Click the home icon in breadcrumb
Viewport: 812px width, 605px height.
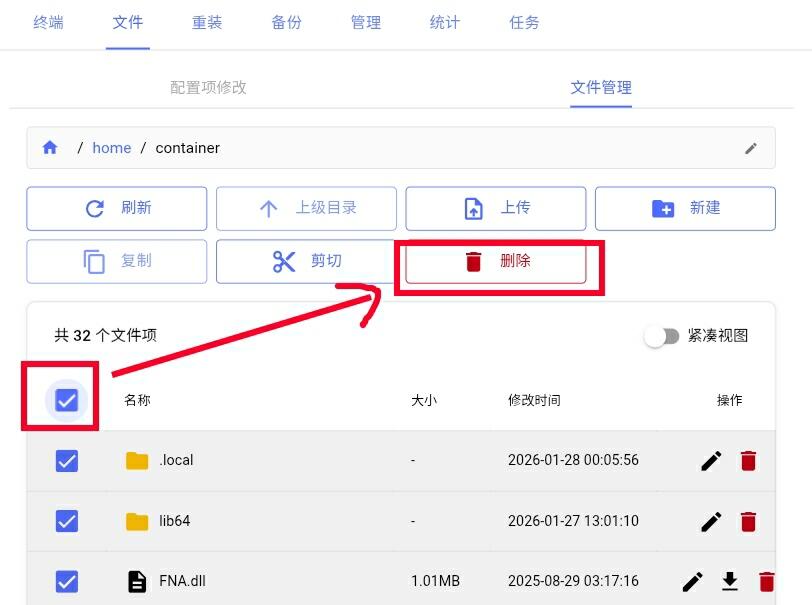(x=50, y=148)
